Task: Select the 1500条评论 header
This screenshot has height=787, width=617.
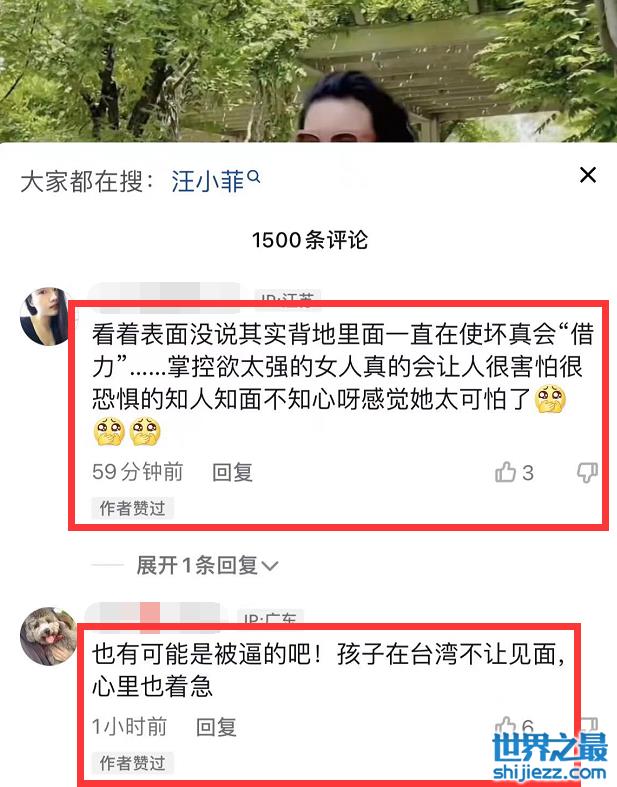Action: coord(310,240)
